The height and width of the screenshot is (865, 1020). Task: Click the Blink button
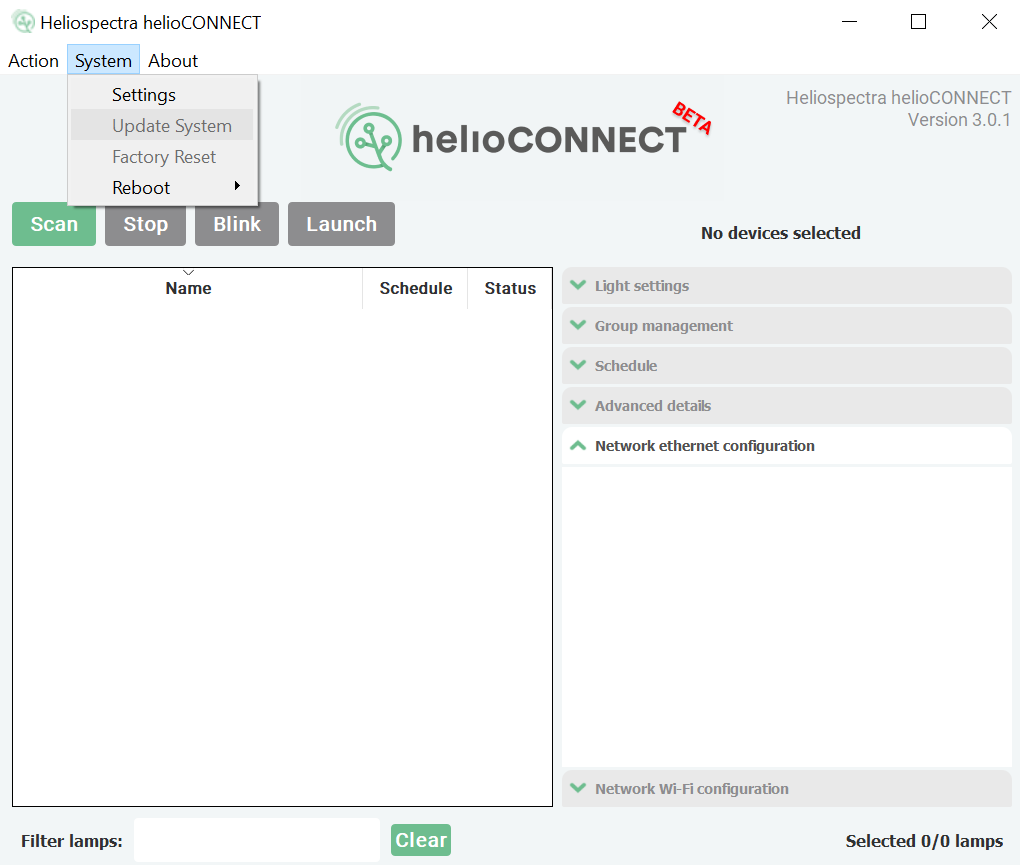237,224
